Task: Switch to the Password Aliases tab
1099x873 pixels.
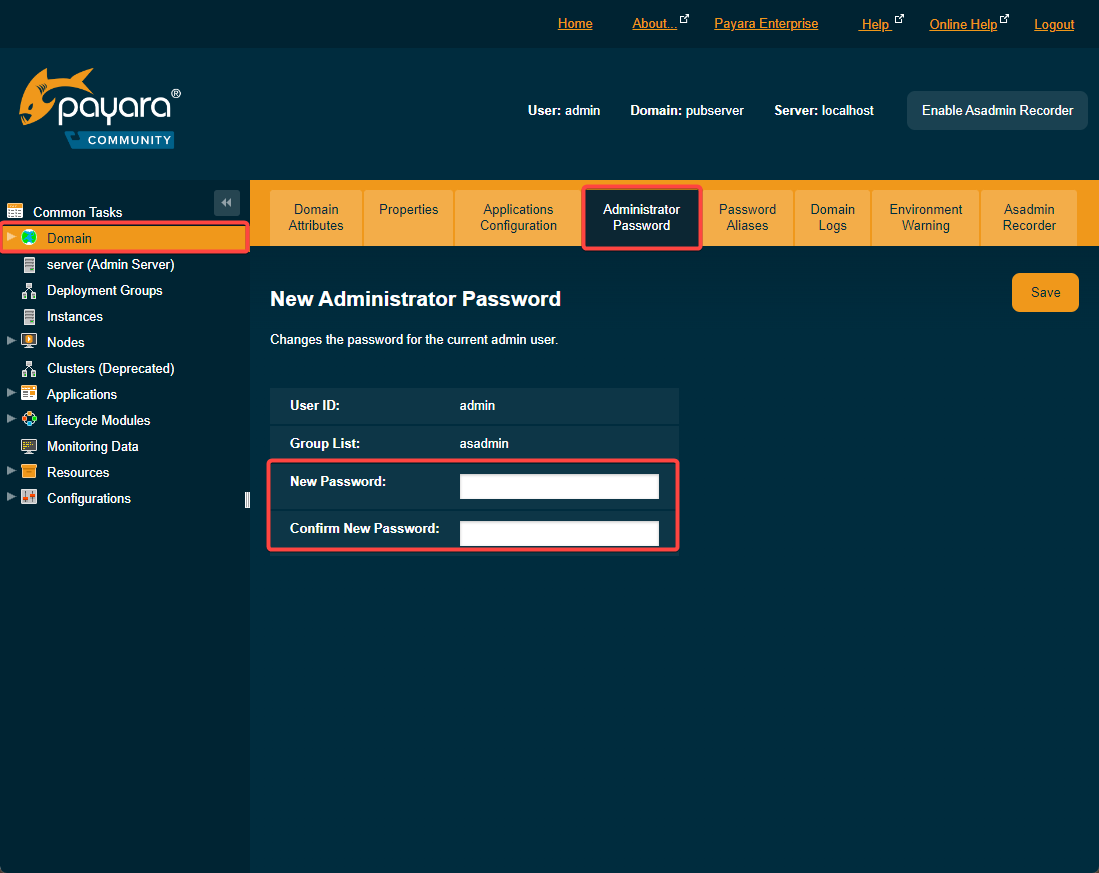Action: pos(747,217)
